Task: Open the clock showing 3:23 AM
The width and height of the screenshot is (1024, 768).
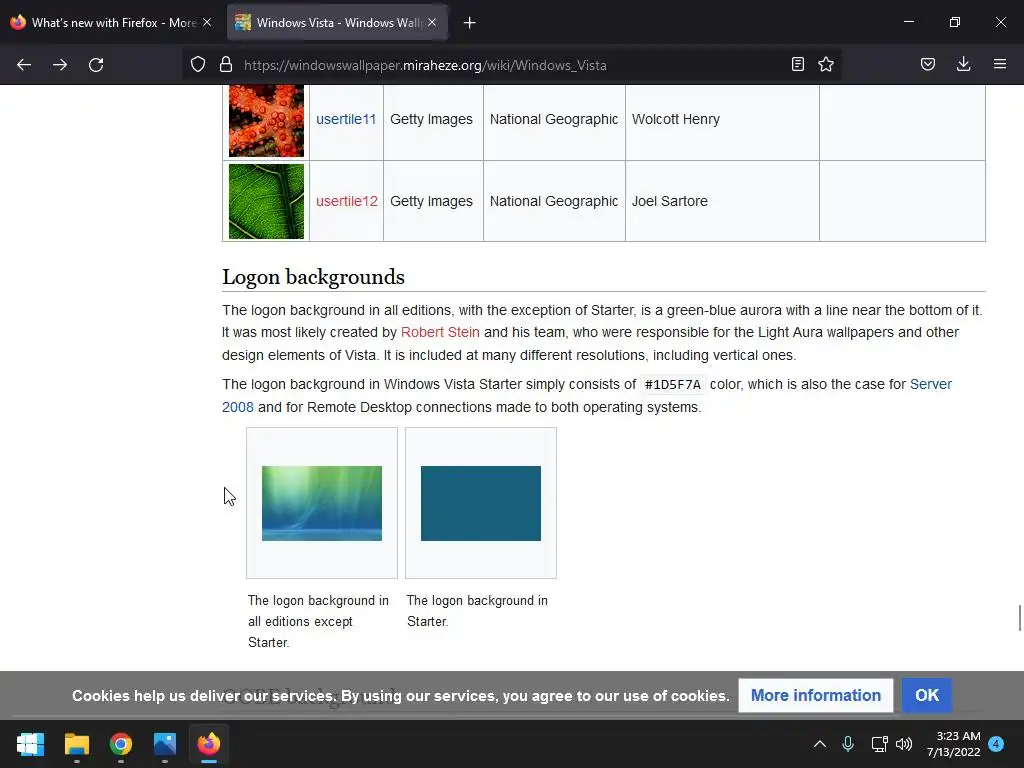Action: click(x=953, y=744)
